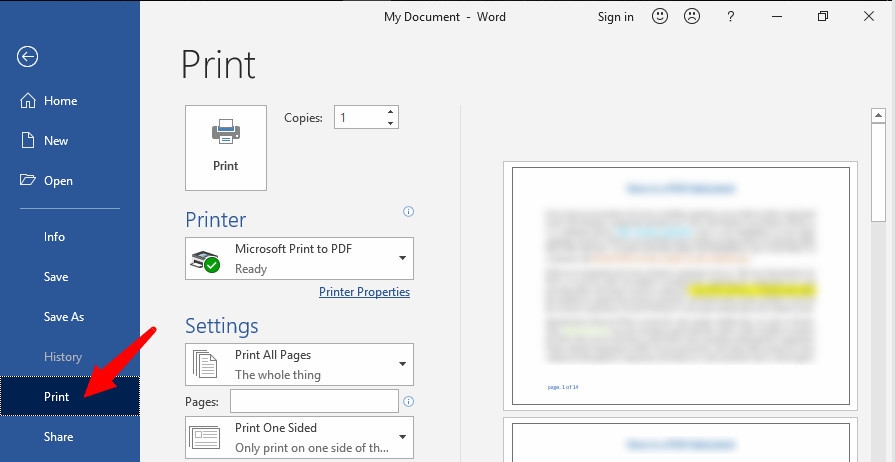The height and width of the screenshot is (462, 895).
Task: Select New in the sidebar
Action: click(70, 140)
